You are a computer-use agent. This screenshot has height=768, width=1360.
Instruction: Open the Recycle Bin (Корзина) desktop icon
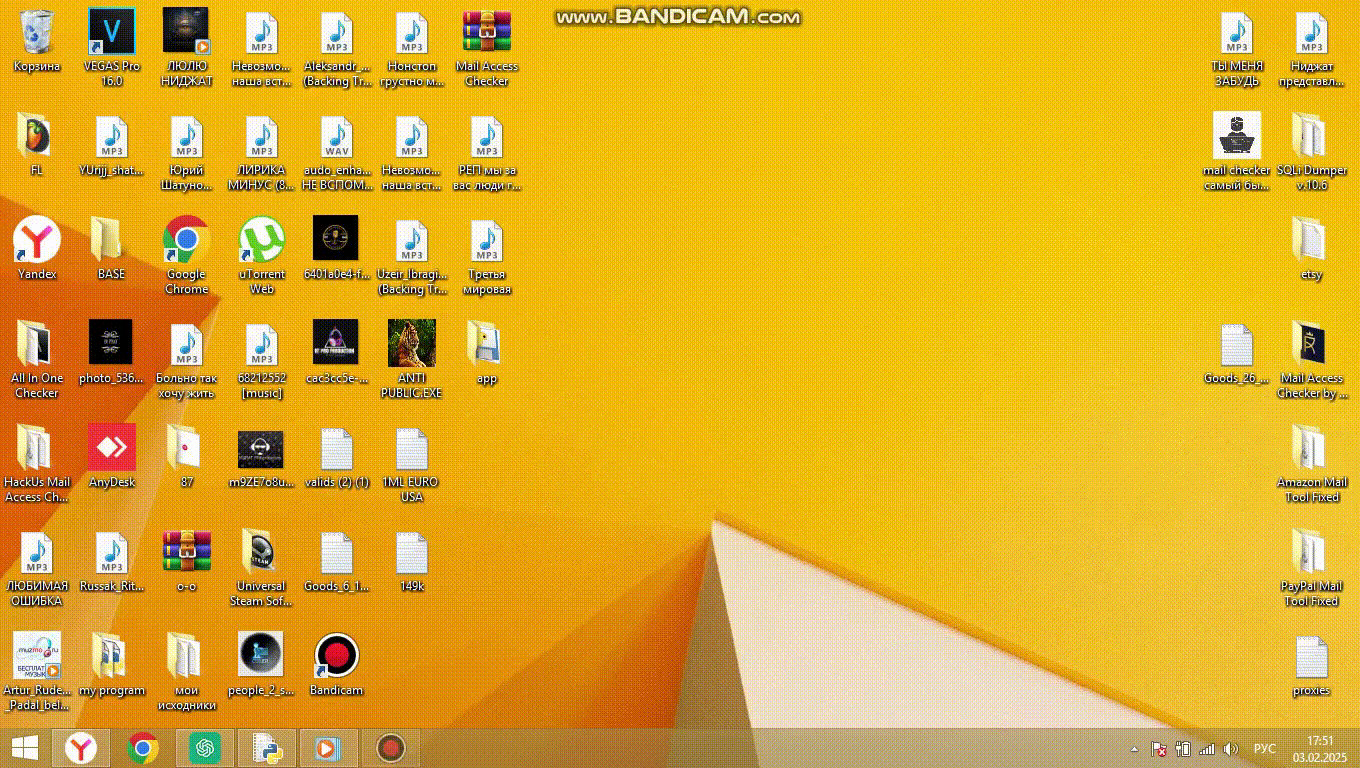(37, 34)
